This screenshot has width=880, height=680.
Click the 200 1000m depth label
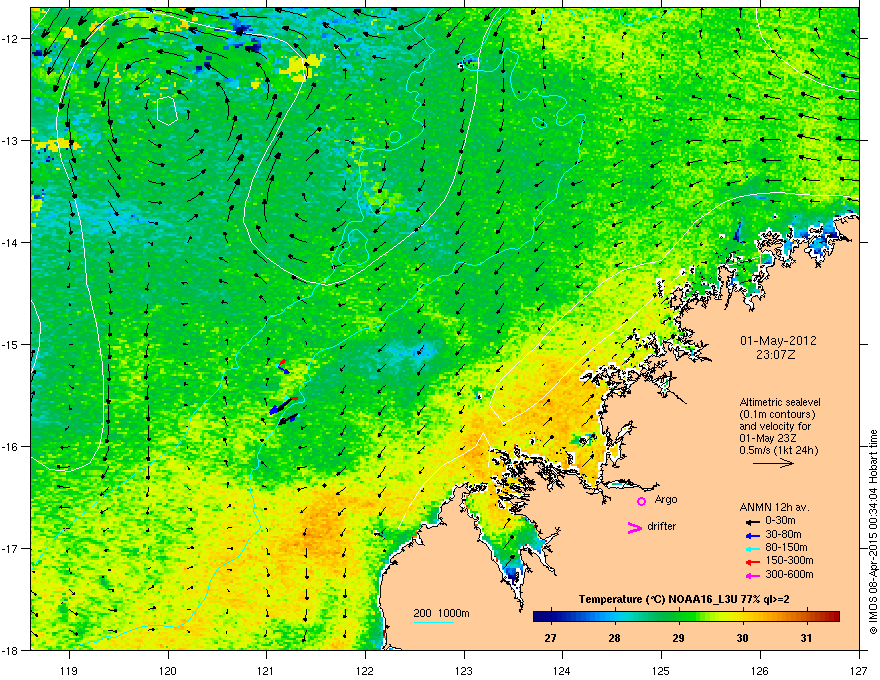[x=441, y=613]
